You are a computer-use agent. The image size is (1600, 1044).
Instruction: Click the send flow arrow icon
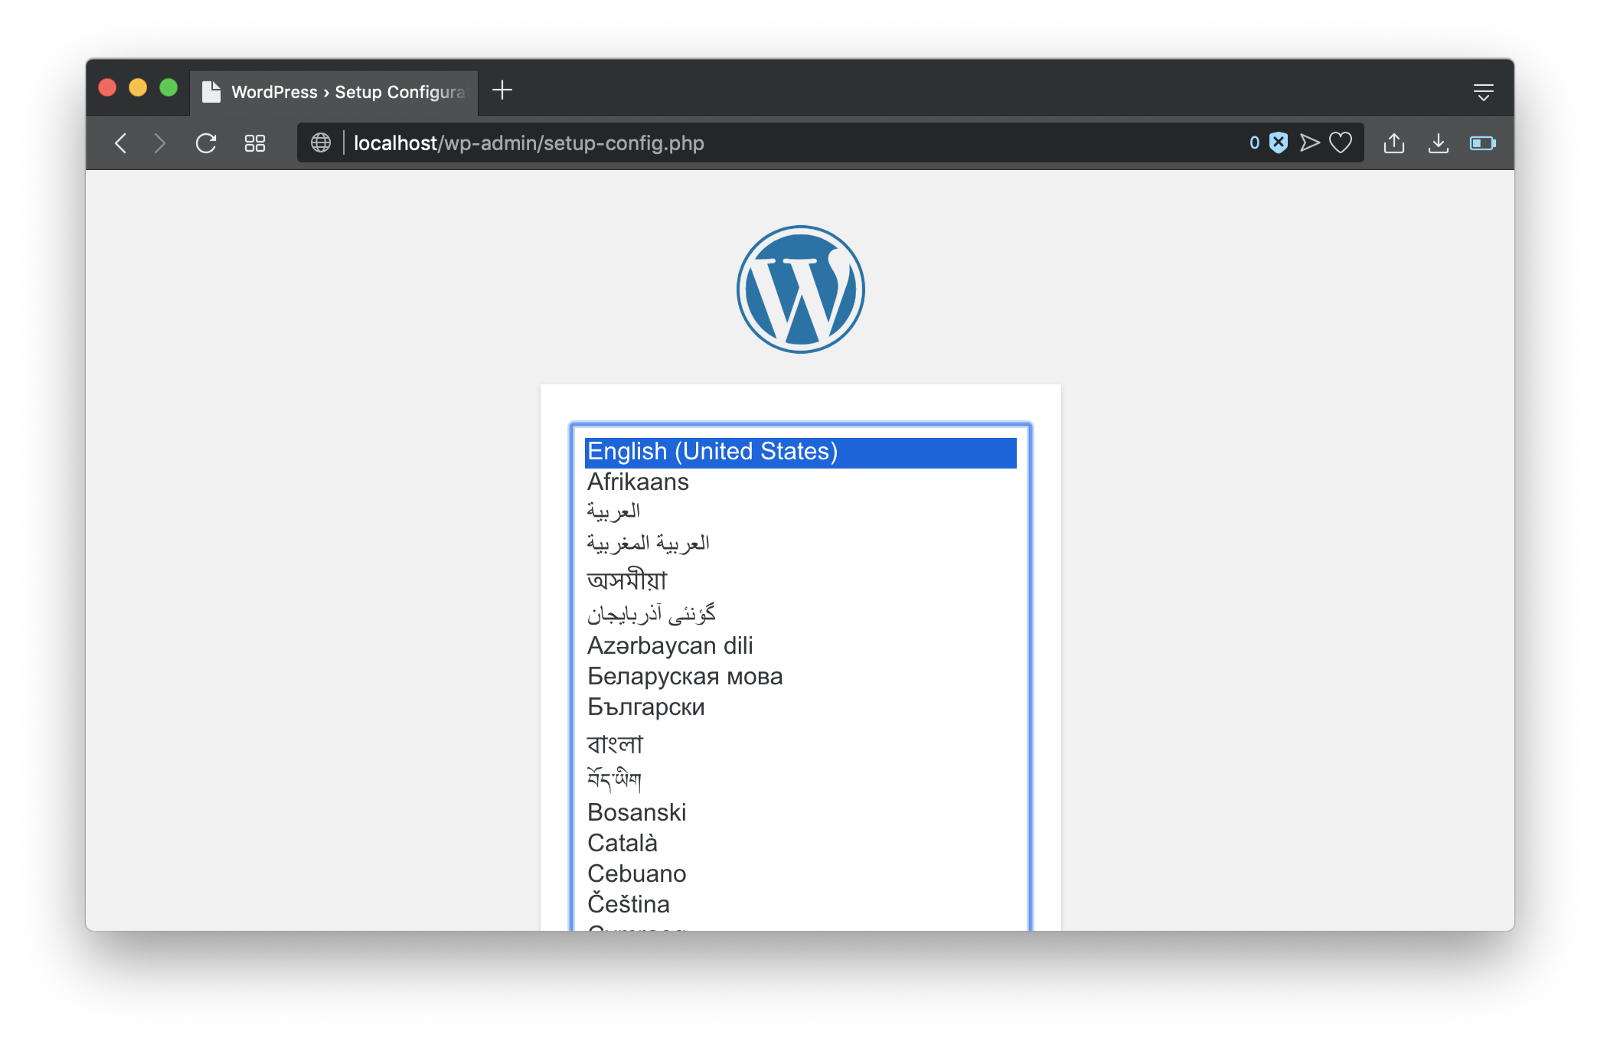(1309, 143)
